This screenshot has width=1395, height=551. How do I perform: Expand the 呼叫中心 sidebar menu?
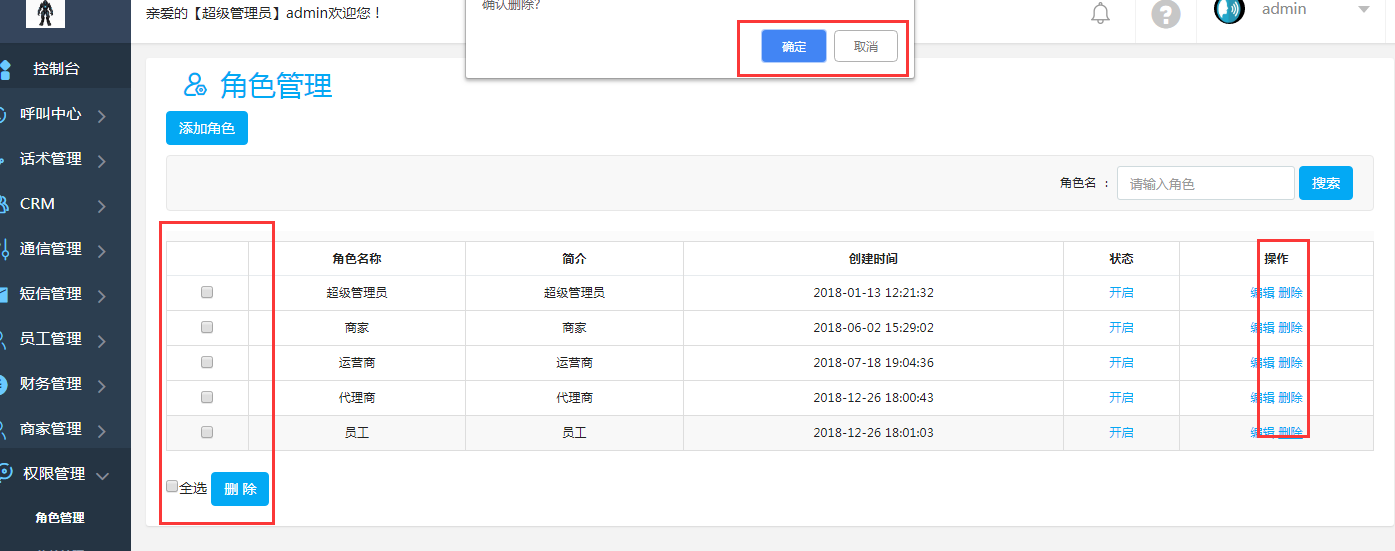coord(102,116)
